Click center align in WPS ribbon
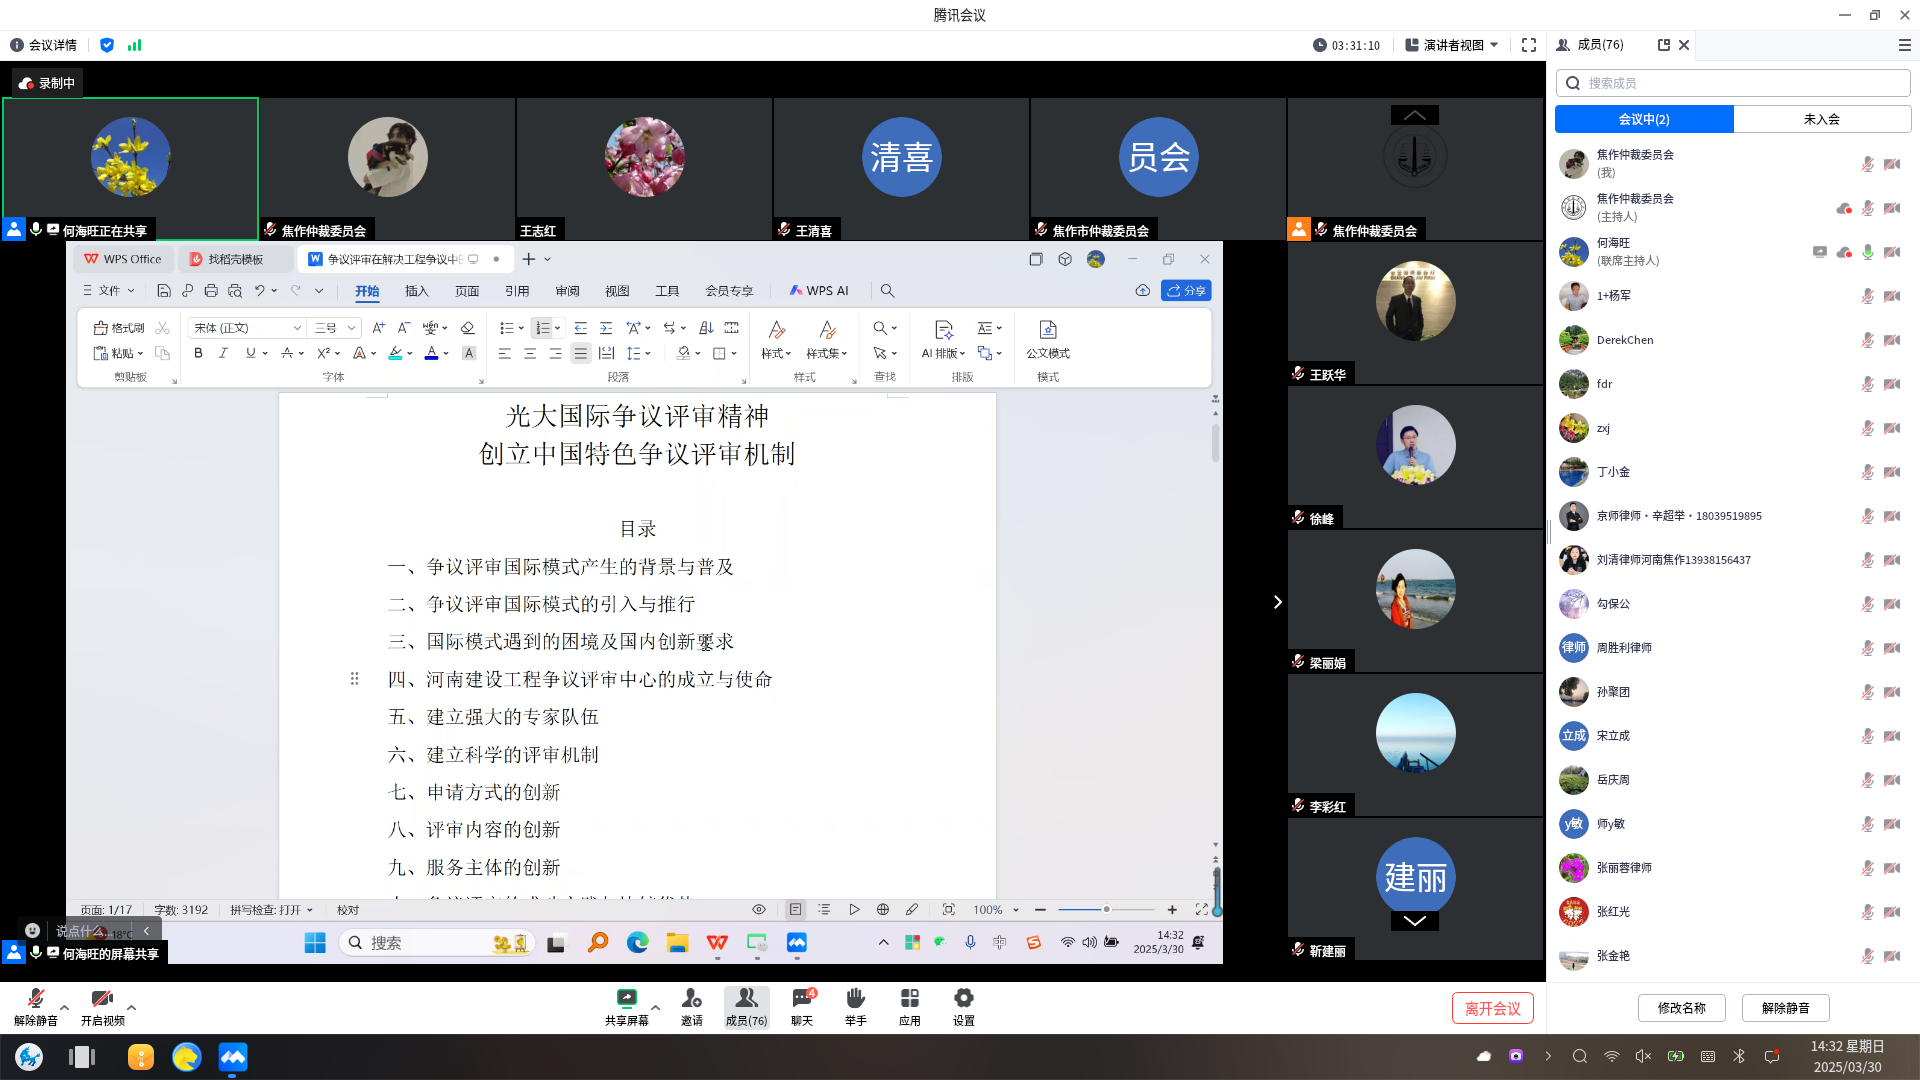 [x=530, y=353]
